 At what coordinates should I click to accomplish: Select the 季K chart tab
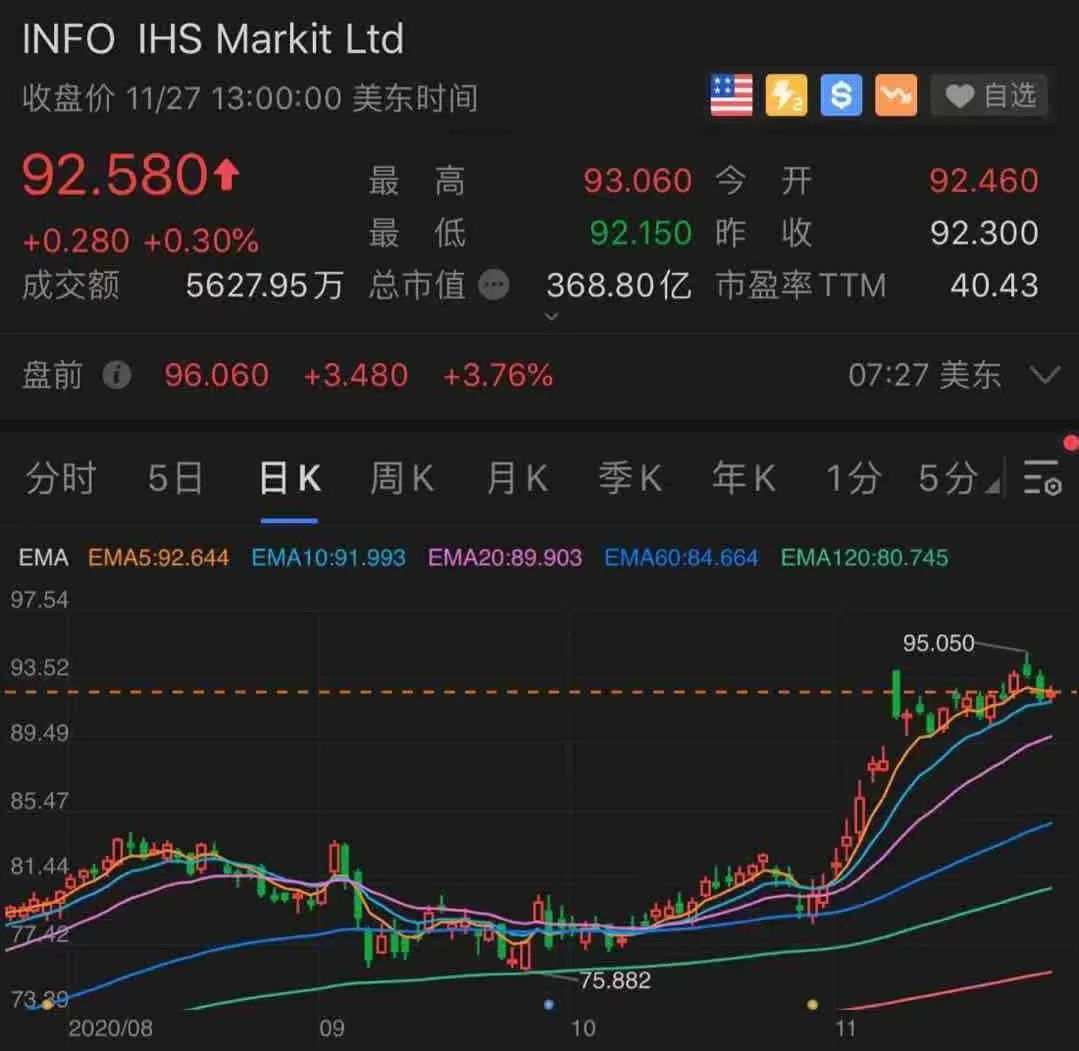point(630,478)
